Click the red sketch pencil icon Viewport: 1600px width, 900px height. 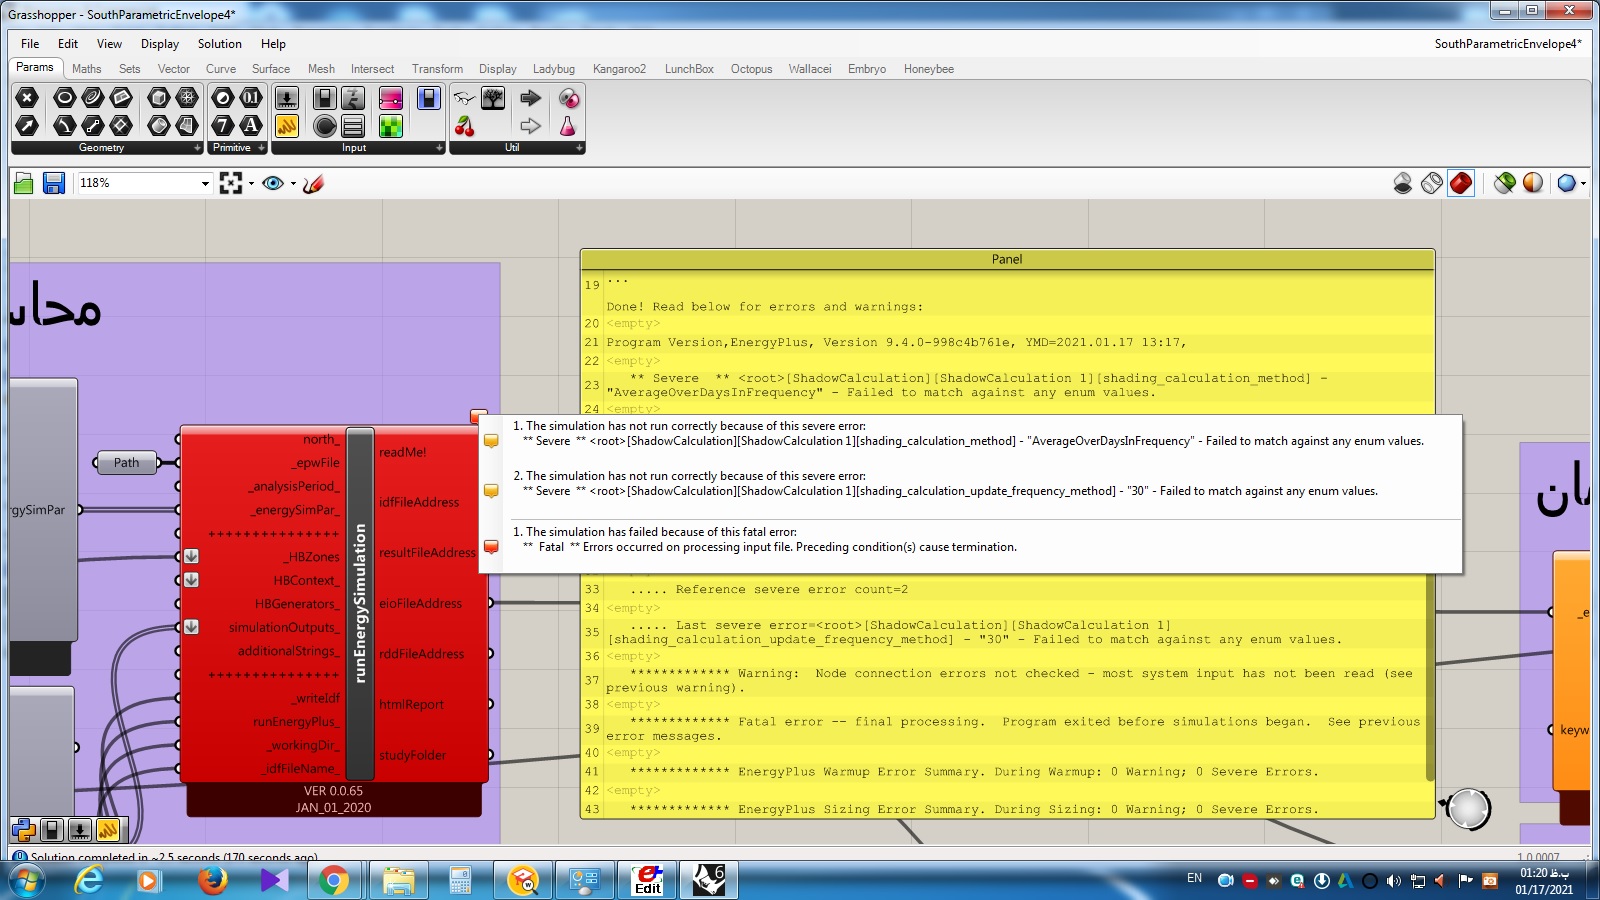[x=313, y=183]
